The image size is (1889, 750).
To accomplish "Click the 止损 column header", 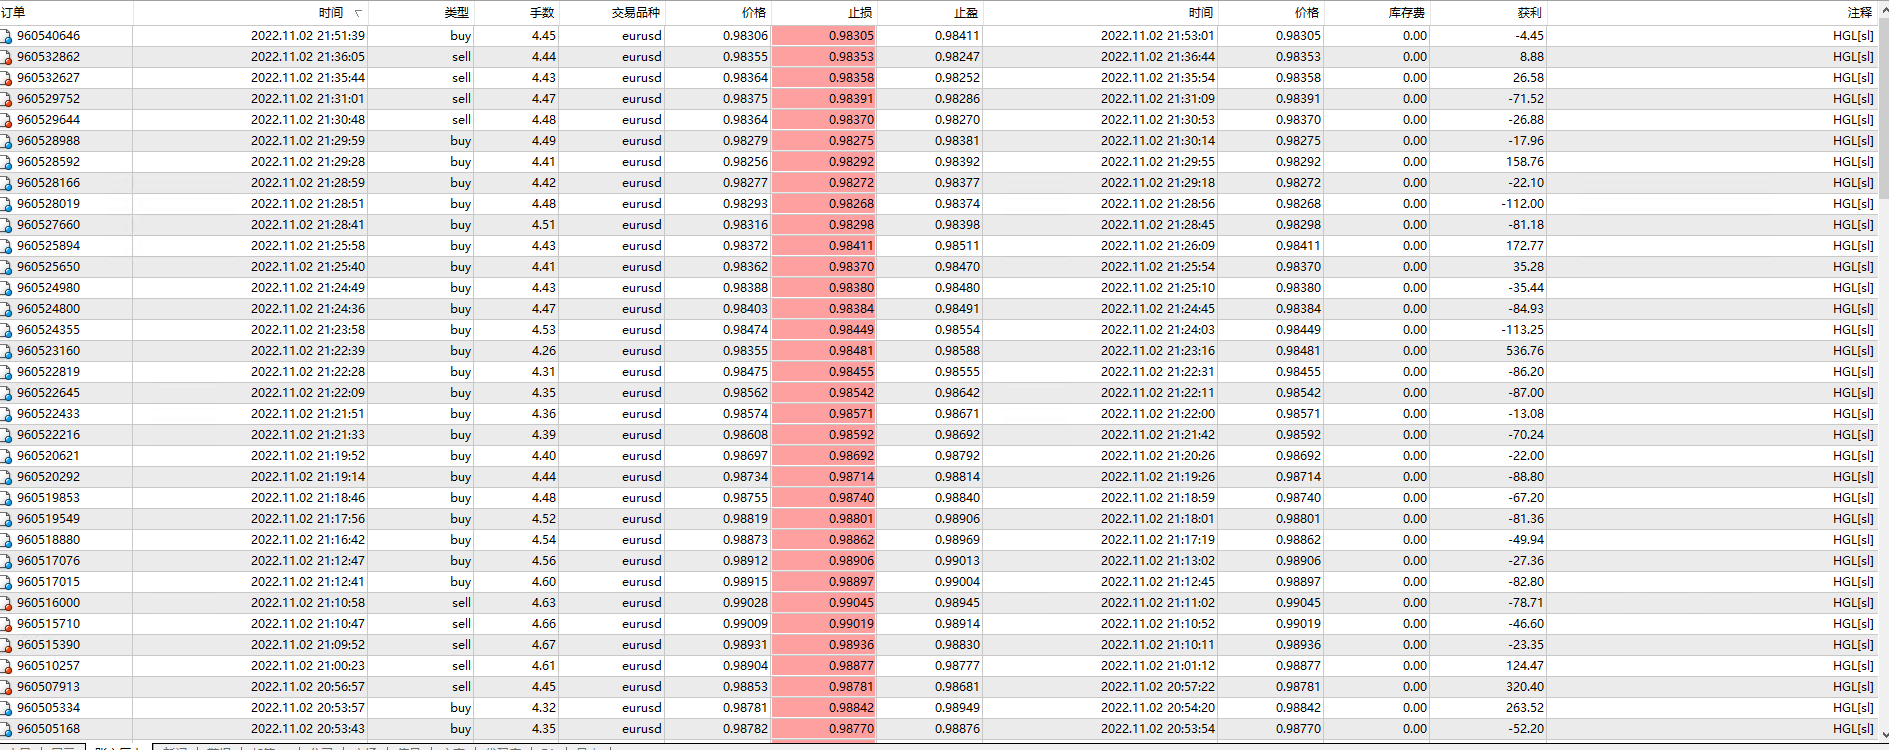I will [824, 13].
